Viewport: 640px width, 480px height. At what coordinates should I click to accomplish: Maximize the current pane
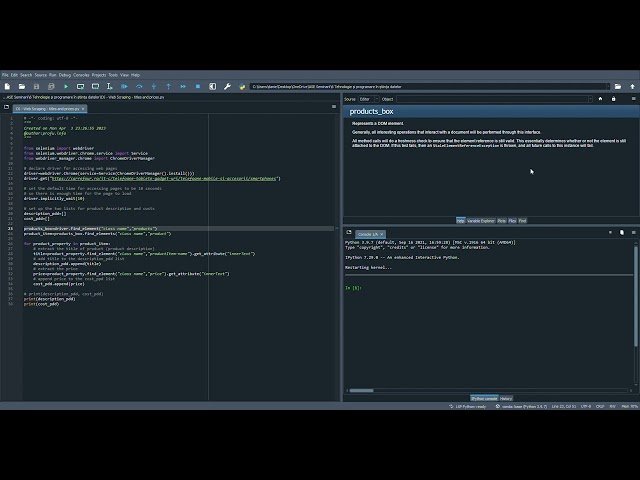point(213,87)
